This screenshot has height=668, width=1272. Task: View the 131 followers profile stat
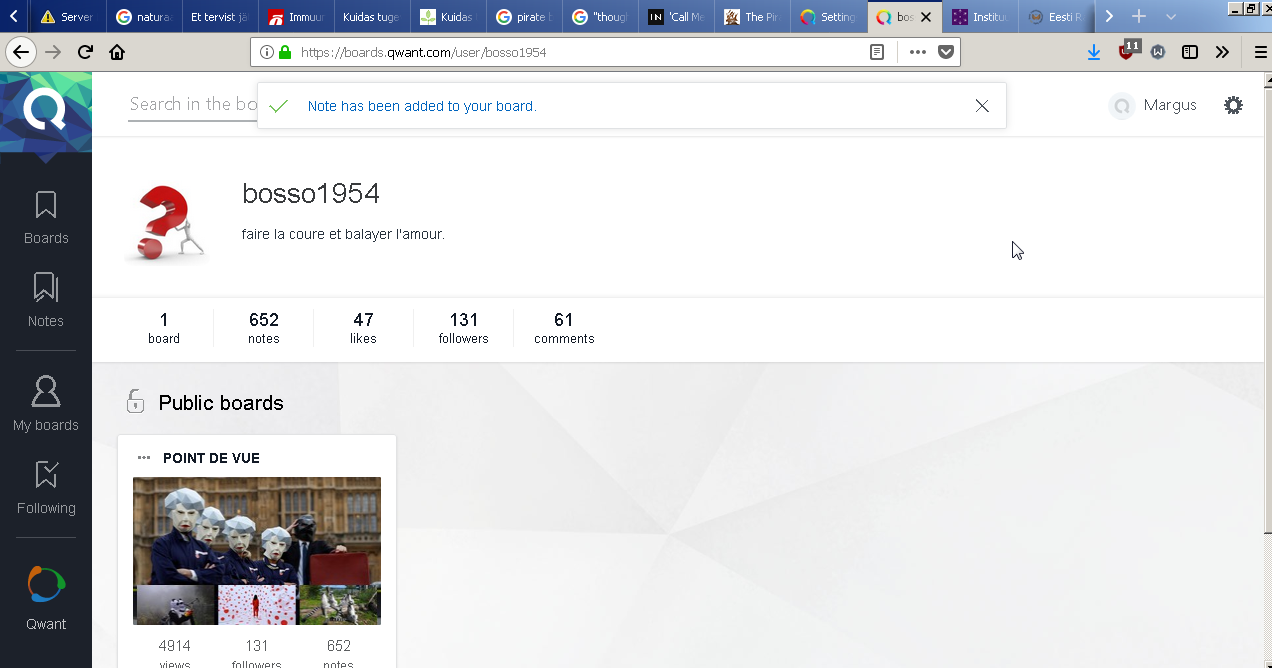(x=463, y=328)
